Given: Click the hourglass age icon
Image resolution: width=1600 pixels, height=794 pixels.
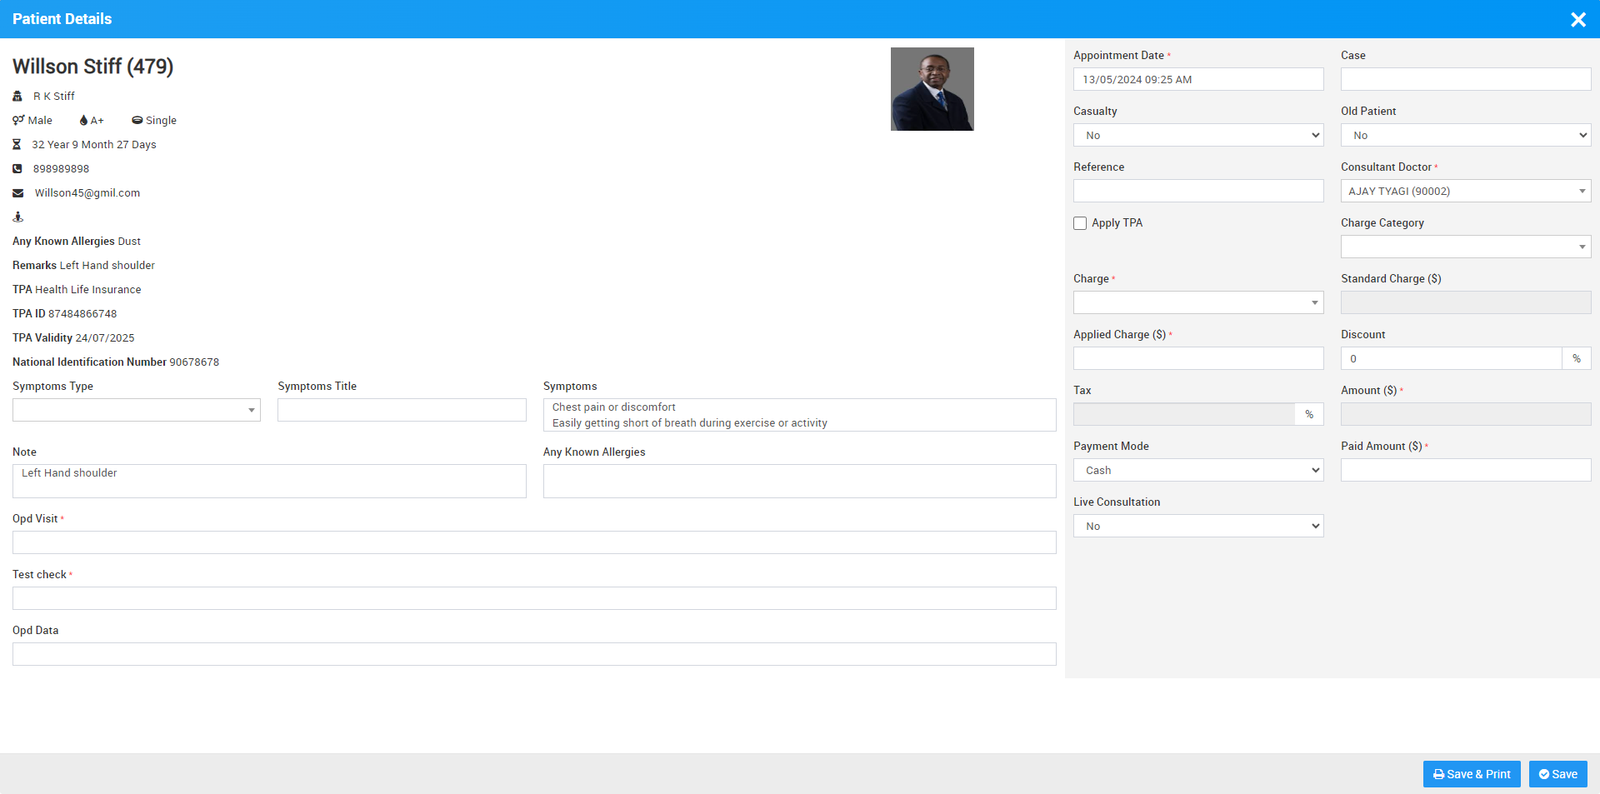Looking at the screenshot, I should point(17,145).
